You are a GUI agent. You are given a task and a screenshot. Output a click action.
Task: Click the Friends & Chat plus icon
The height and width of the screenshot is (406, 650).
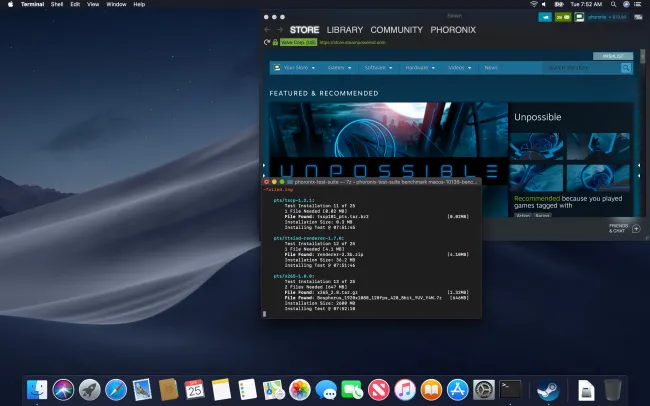pyautogui.click(x=636, y=229)
